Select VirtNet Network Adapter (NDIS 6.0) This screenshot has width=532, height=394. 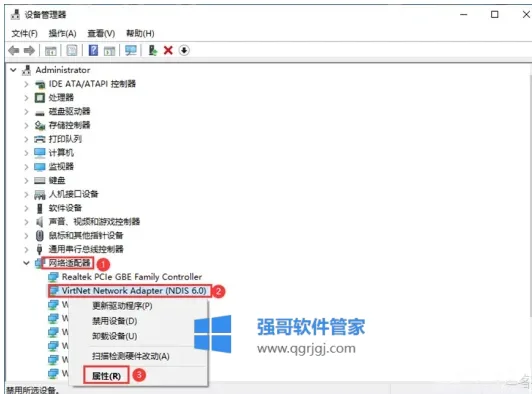pos(134,291)
